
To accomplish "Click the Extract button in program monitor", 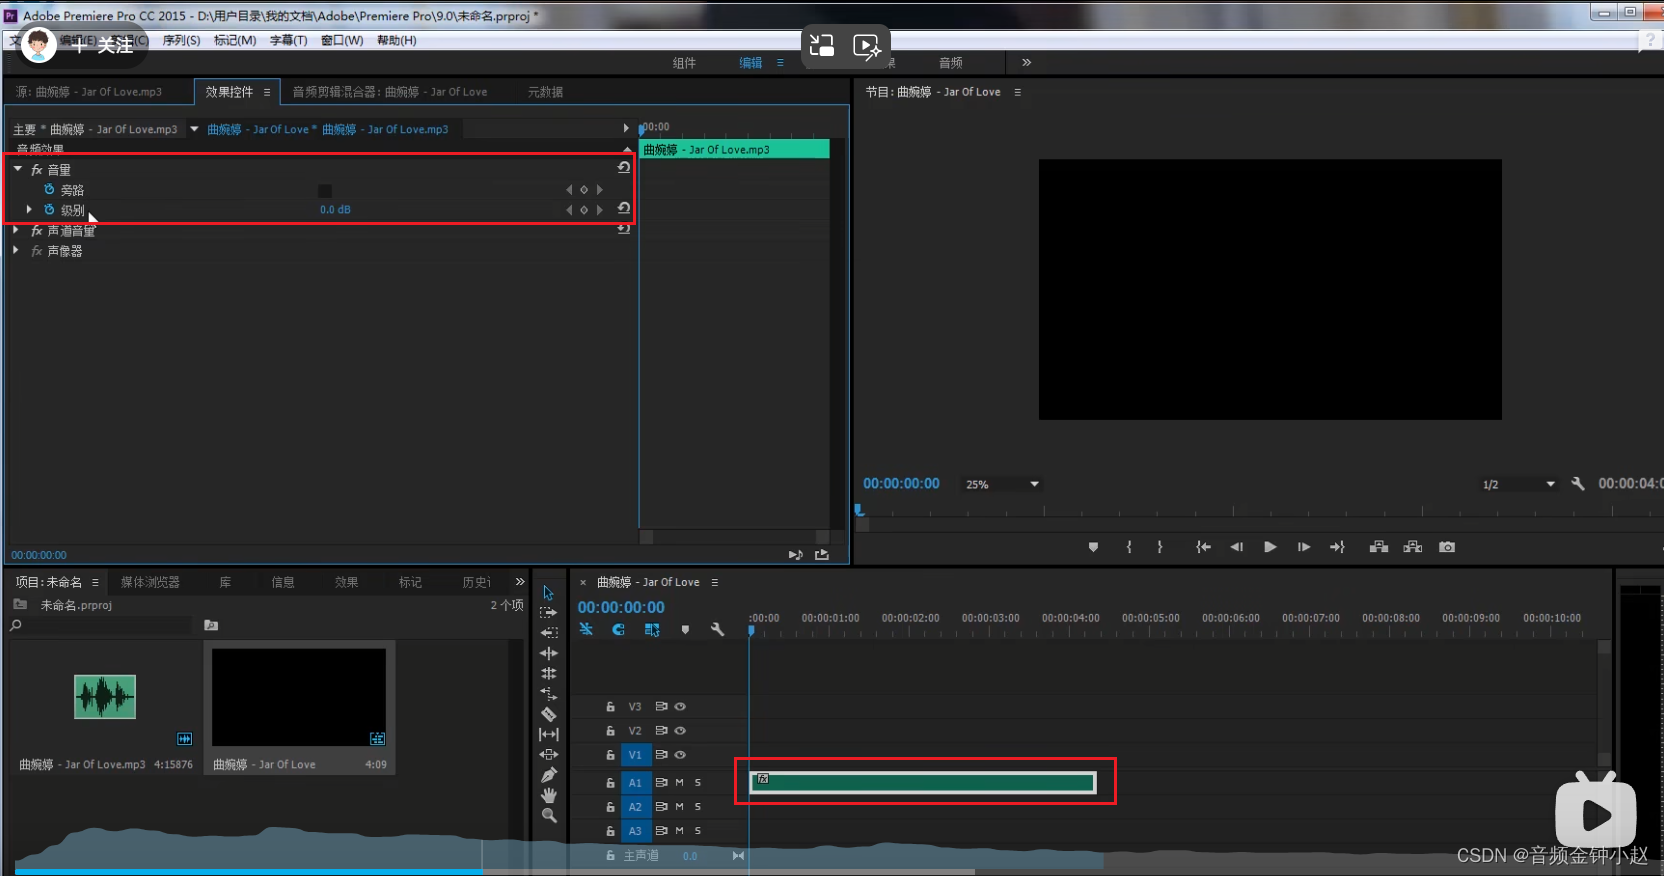I will 1413,547.
